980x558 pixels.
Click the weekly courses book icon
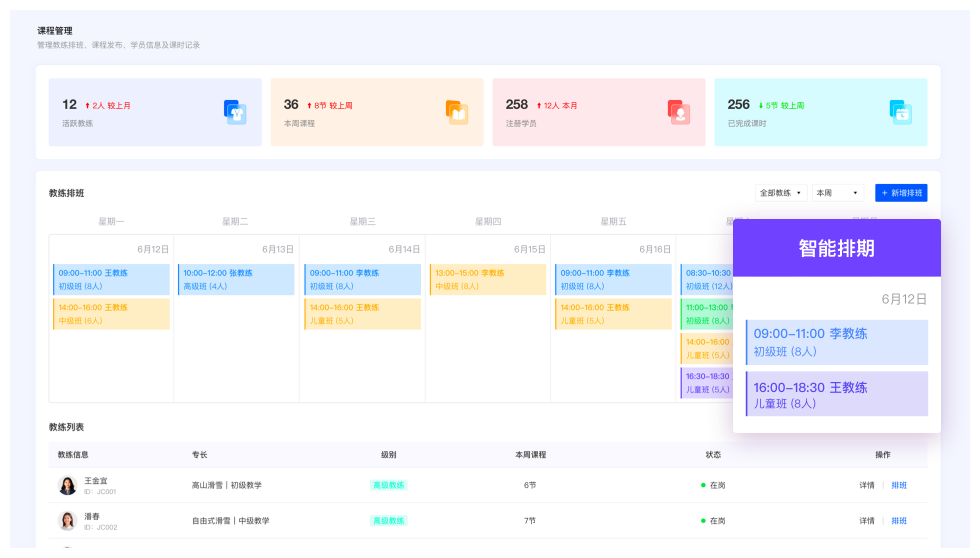point(457,112)
